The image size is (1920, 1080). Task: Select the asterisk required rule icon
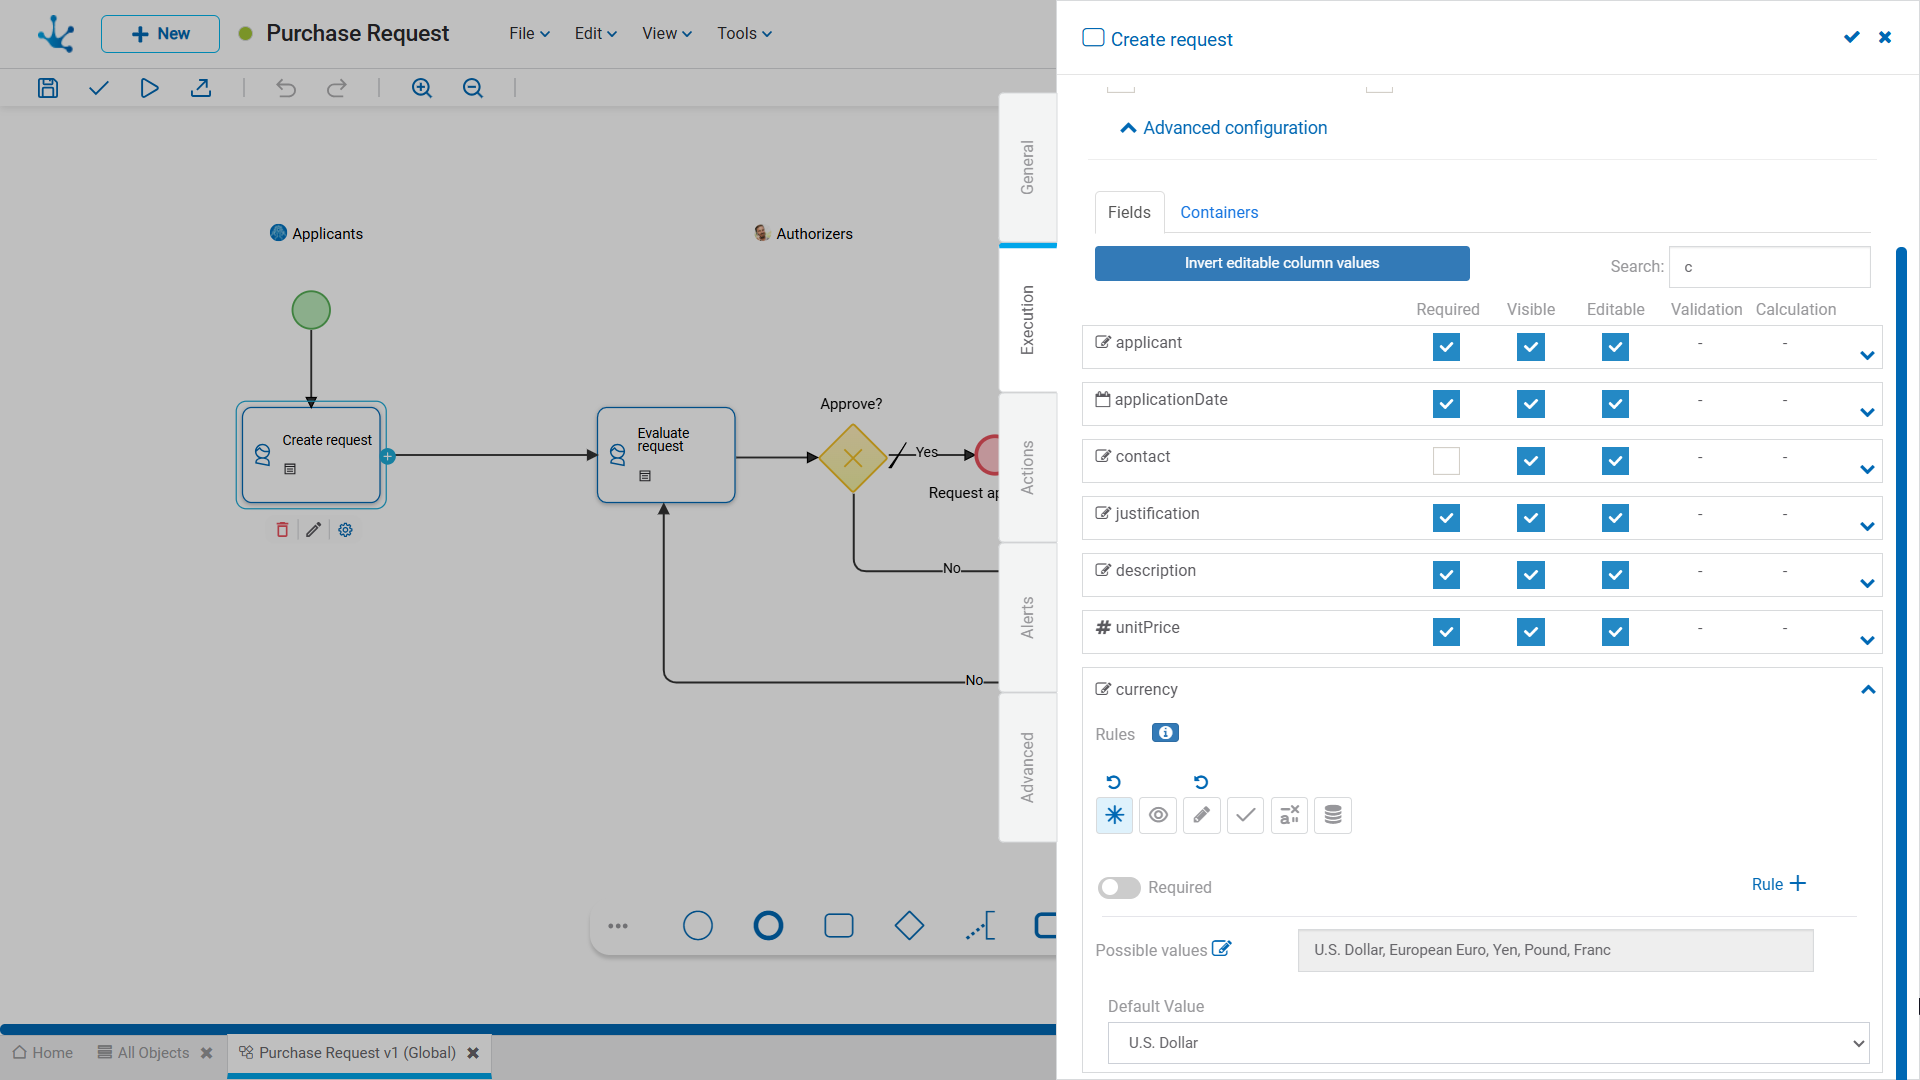[1114, 815]
